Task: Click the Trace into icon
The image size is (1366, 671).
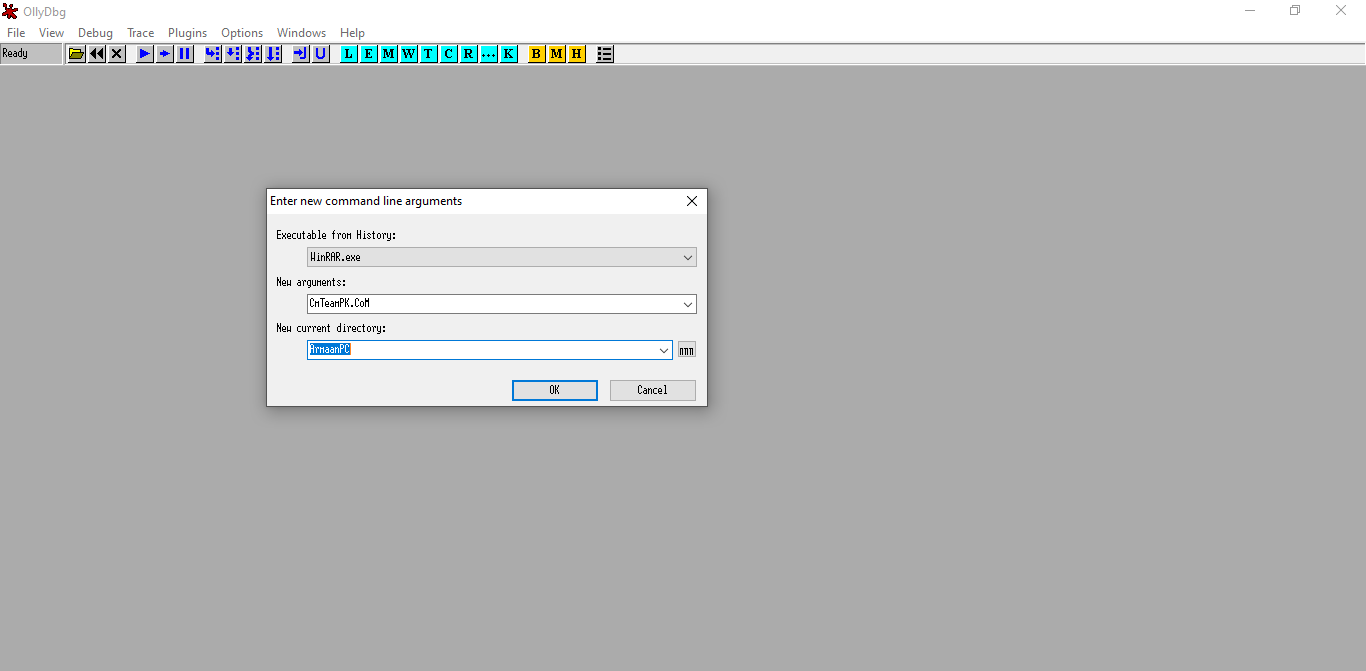Action: pos(253,54)
